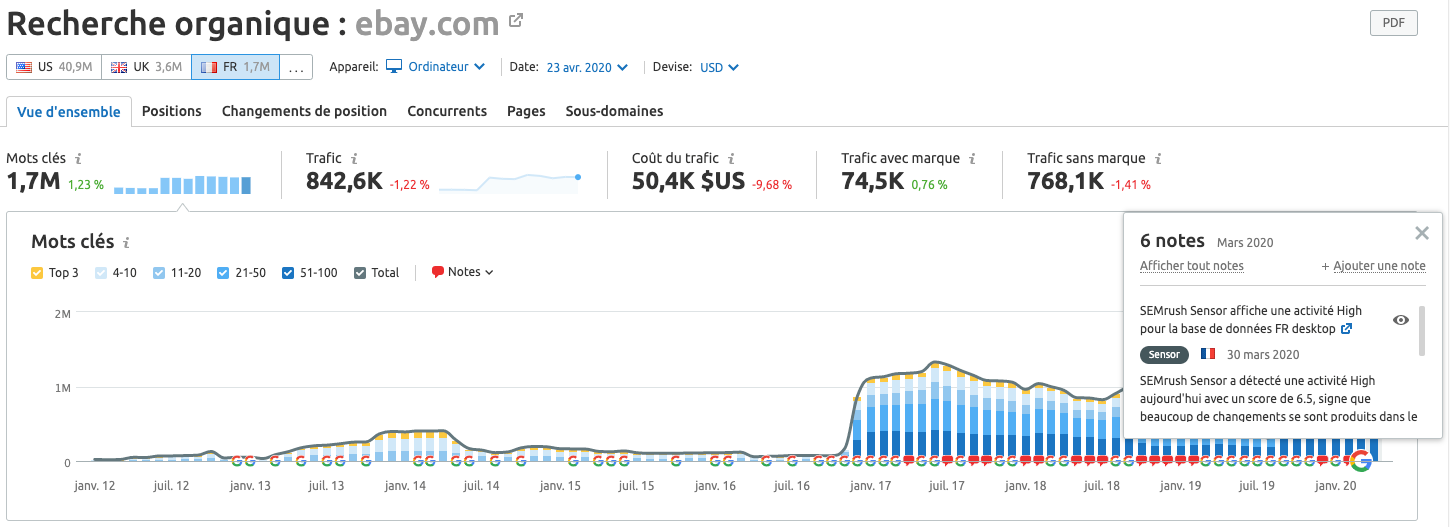Click the large Google marker at chart end
Screen dimensions: 1450x527
pyautogui.click(x=1360, y=460)
